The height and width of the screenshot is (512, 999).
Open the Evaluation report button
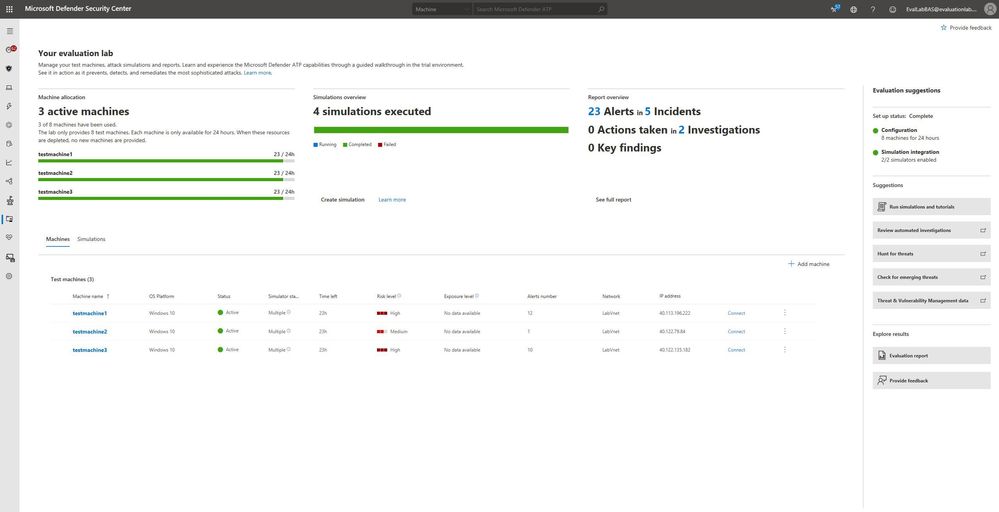pyautogui.click(x=931, y=355)
